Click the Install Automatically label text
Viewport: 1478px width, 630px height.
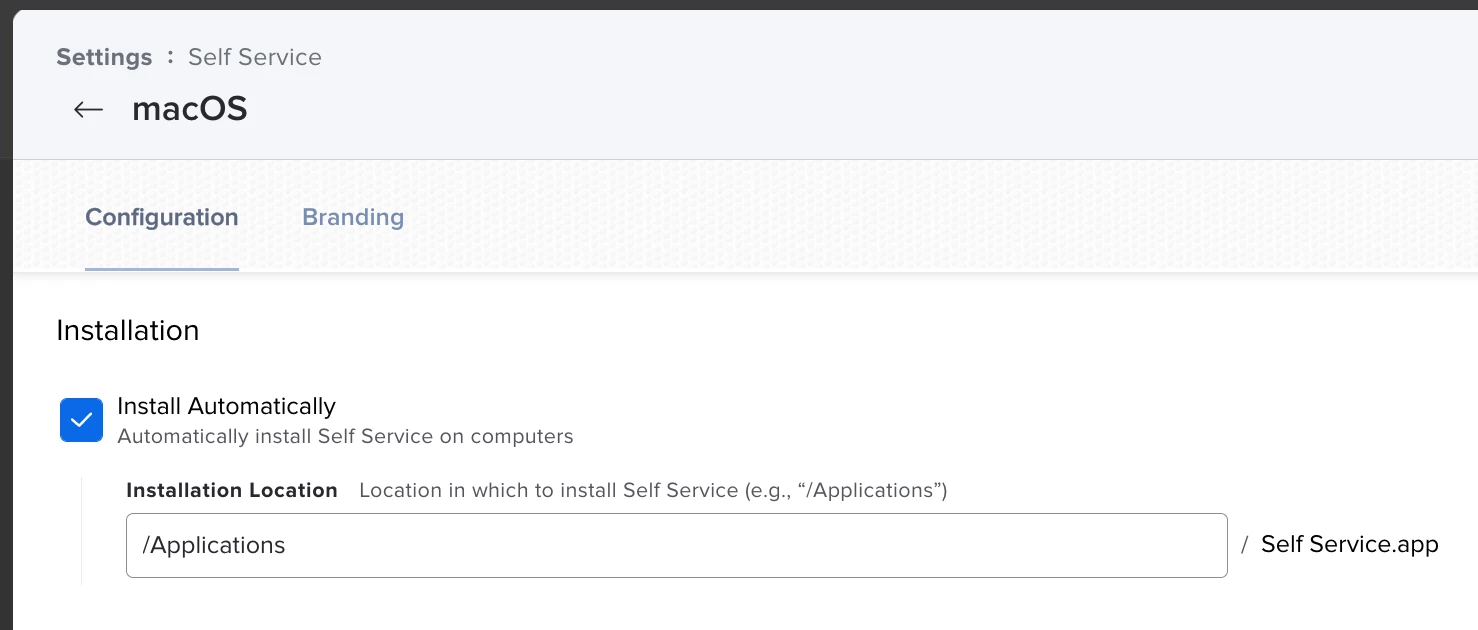click(226, 406)
